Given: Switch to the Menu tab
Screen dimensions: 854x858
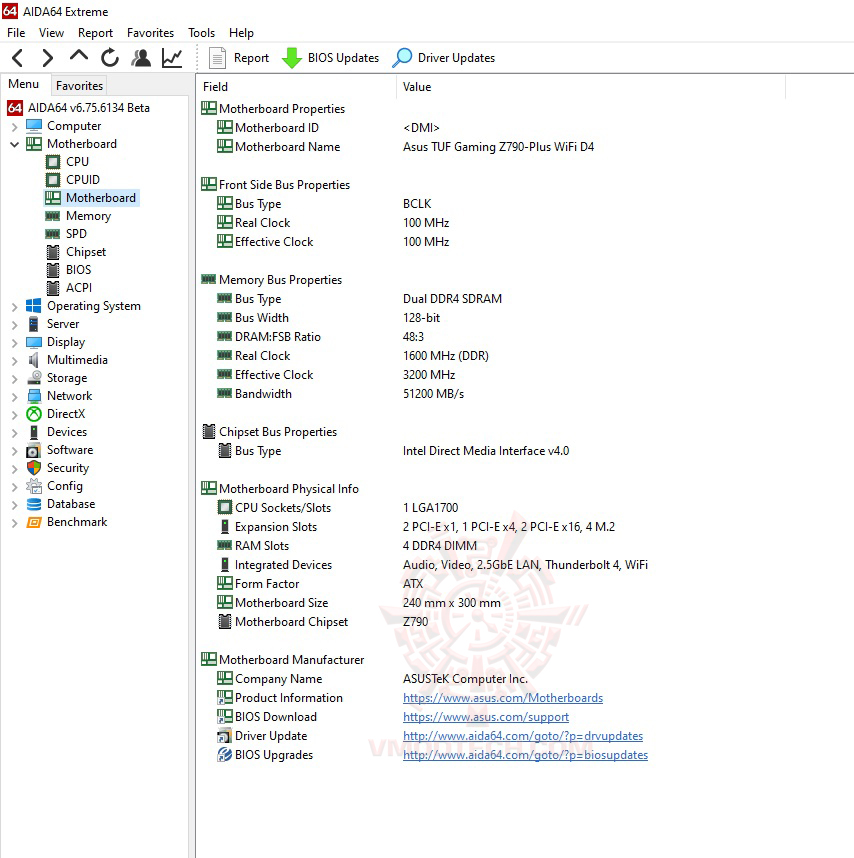Looking at the screenshot, I should pos(24,84).
